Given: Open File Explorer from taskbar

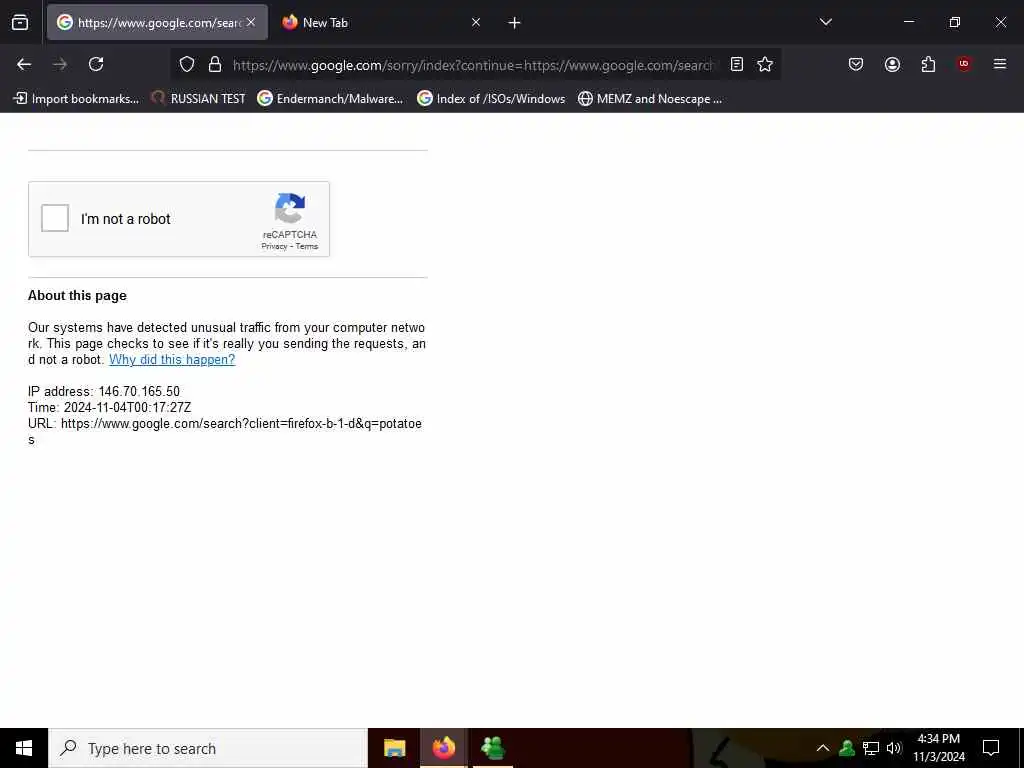Looking at the screenshot, I should point(394,748).
